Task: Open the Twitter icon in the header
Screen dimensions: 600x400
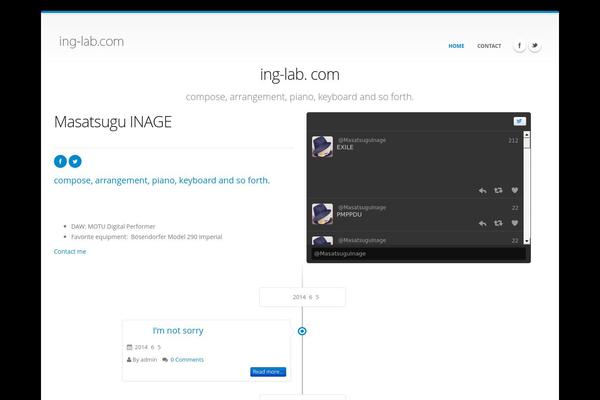Action: coord(535,46)
